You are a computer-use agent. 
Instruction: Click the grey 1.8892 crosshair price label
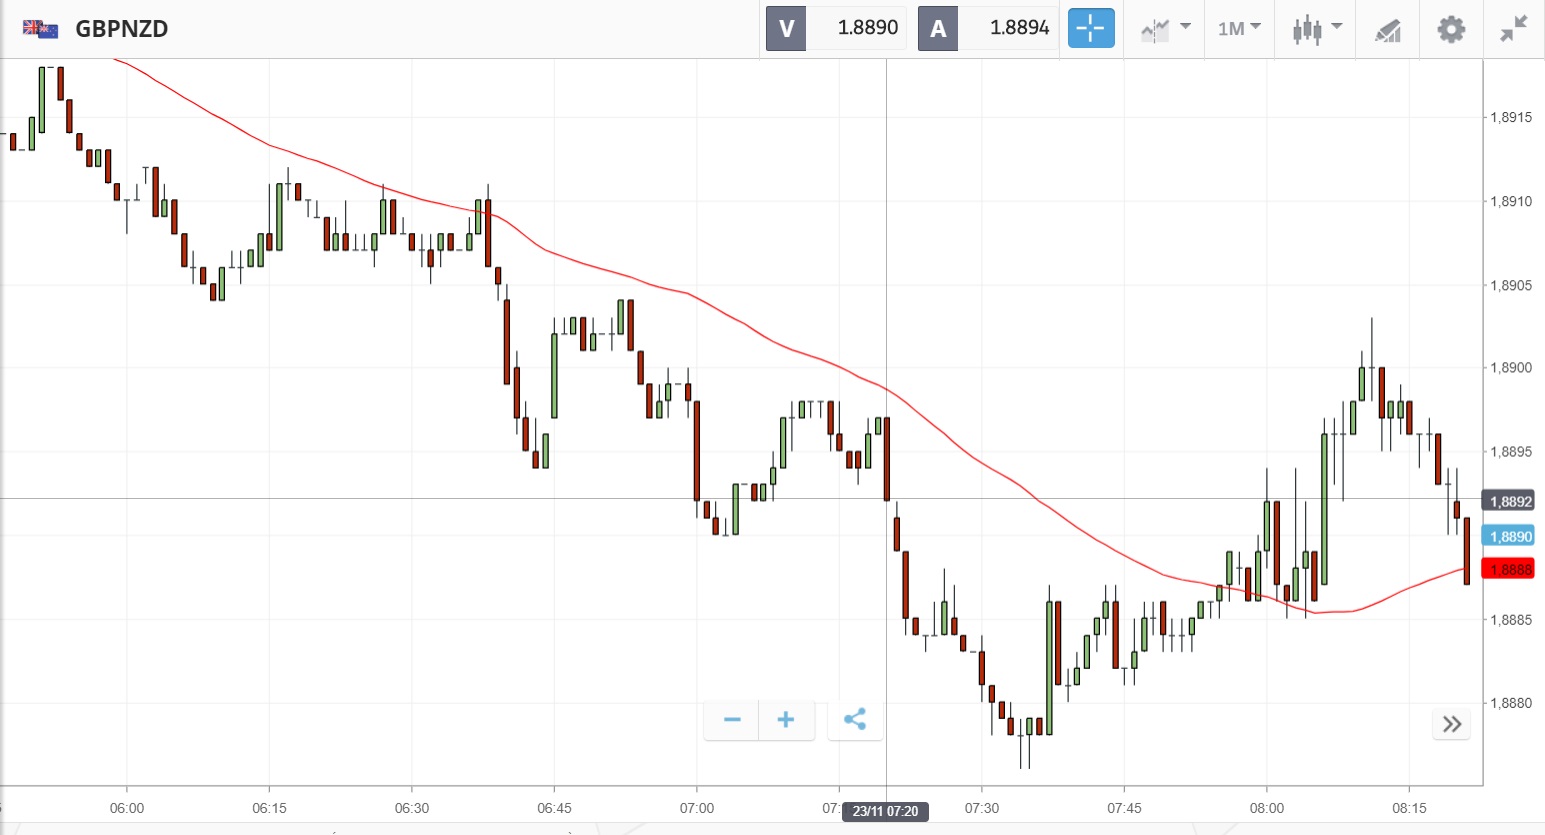pyautogui.click(x=1510, y=502)
